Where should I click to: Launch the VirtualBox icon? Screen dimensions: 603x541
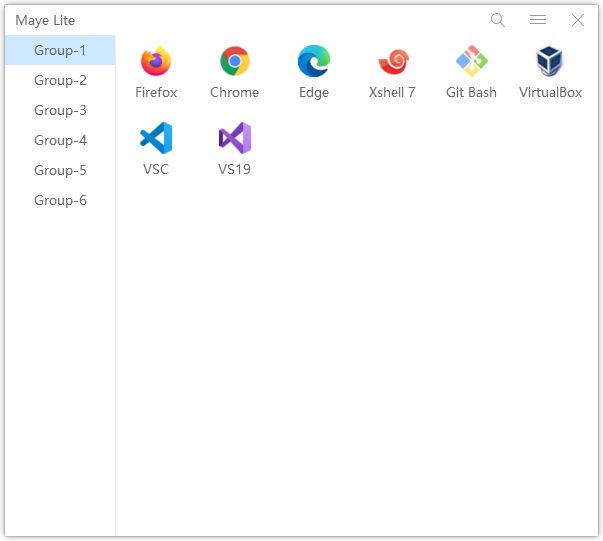click(x=550, y=62)
